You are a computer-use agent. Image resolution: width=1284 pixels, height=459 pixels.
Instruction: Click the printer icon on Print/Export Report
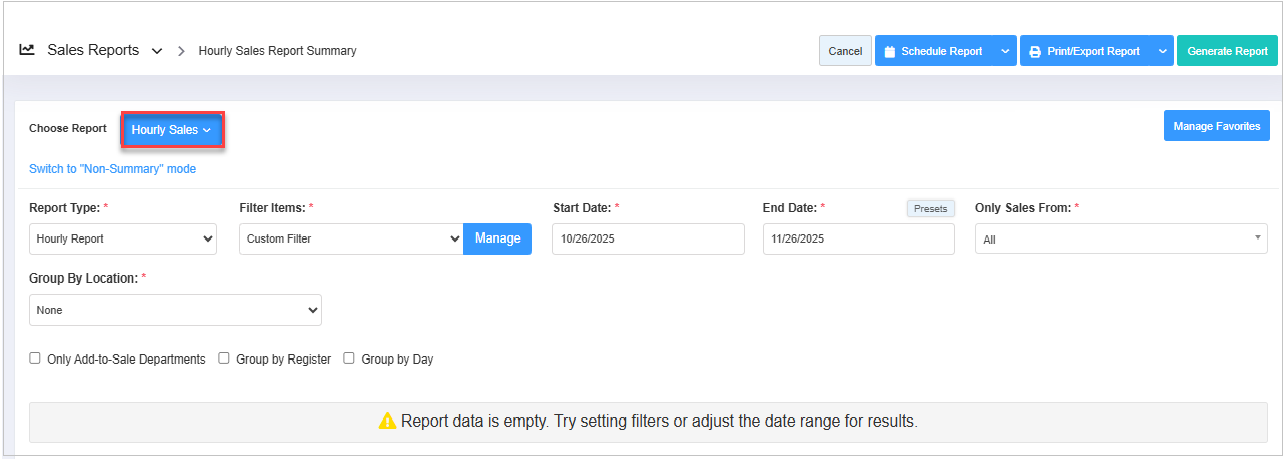point(1035,51)
